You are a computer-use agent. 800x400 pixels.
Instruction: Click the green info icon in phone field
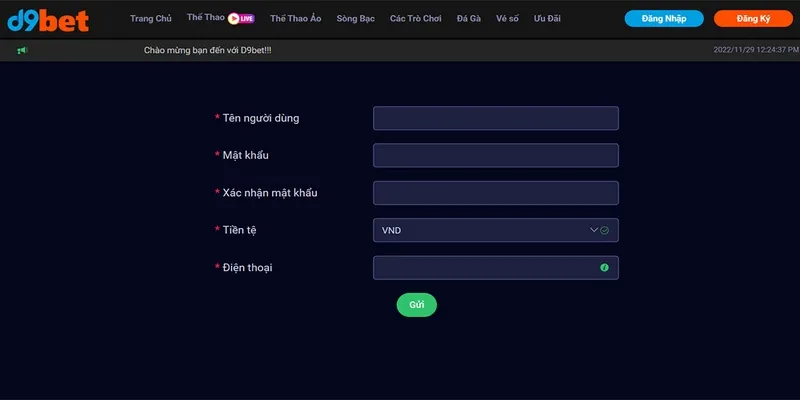pos(604,268)
